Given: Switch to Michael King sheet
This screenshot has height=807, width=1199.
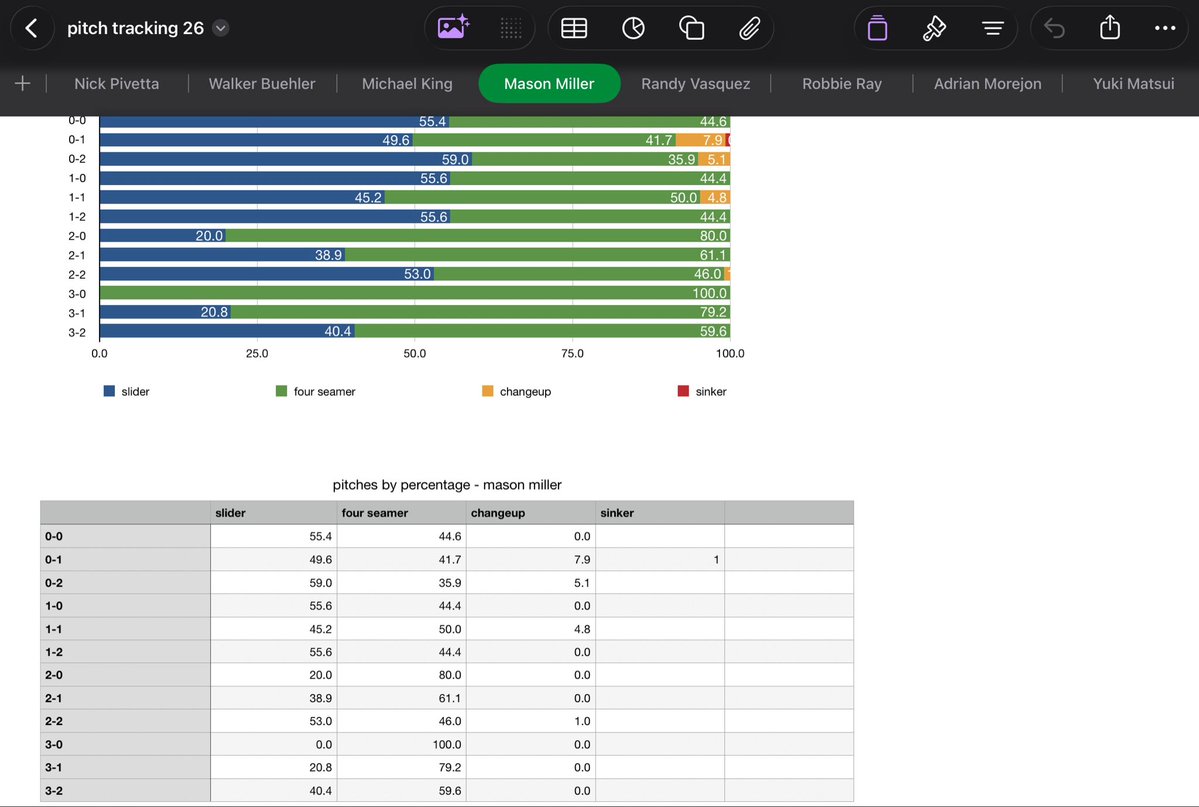Looking at the screenshot, I should click(407, 83).
